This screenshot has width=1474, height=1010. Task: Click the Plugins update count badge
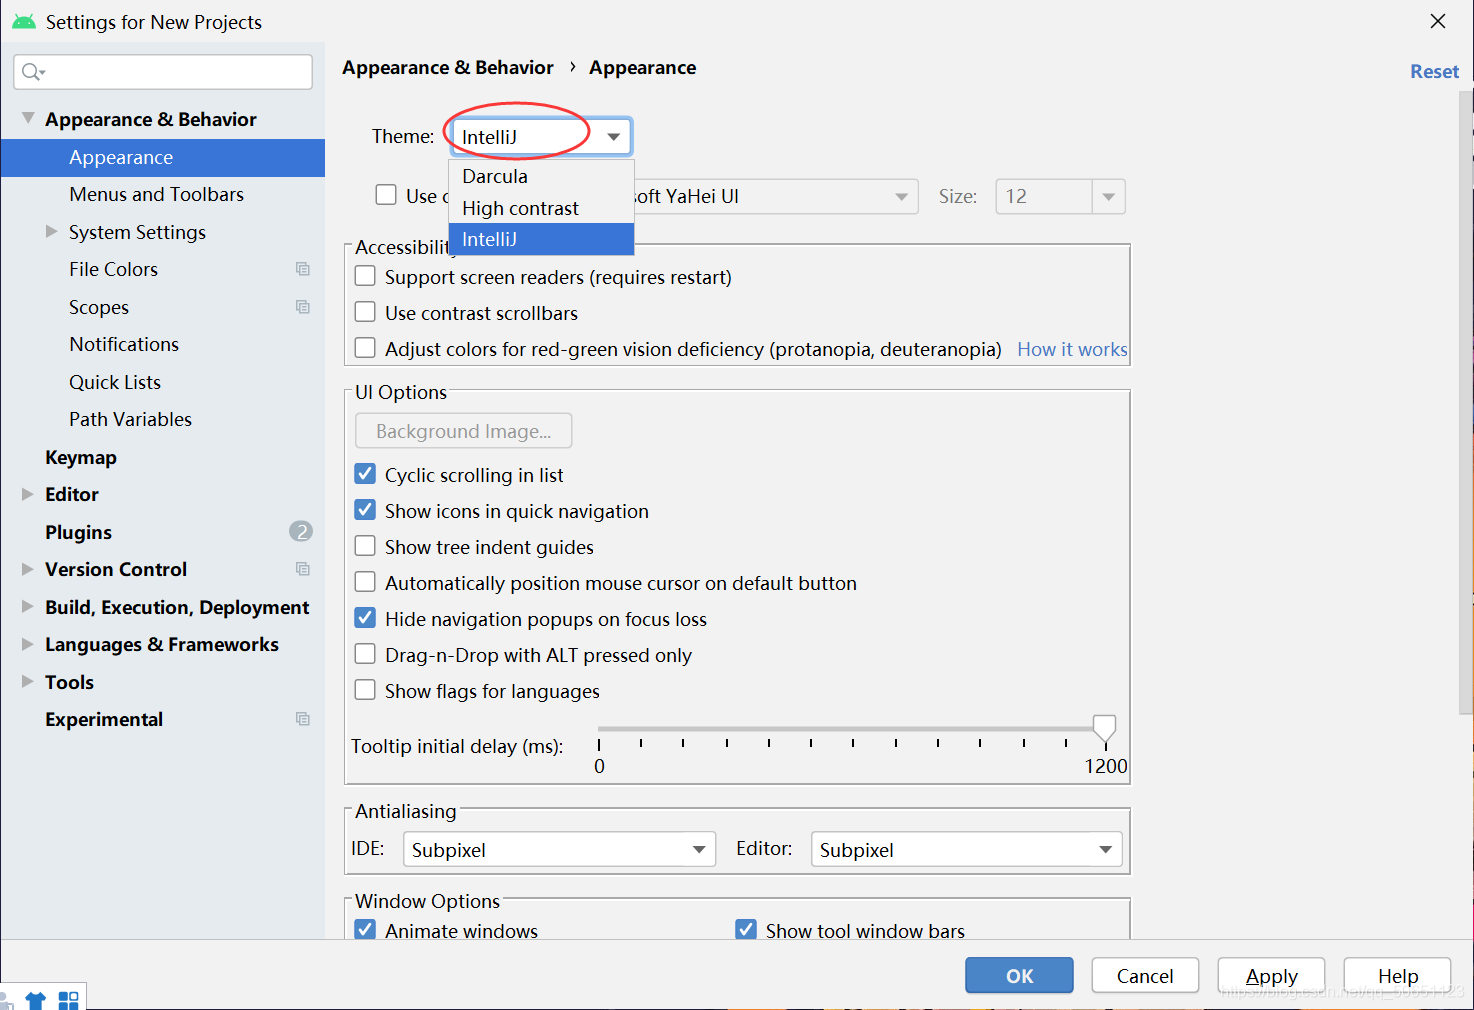[301, 531]
